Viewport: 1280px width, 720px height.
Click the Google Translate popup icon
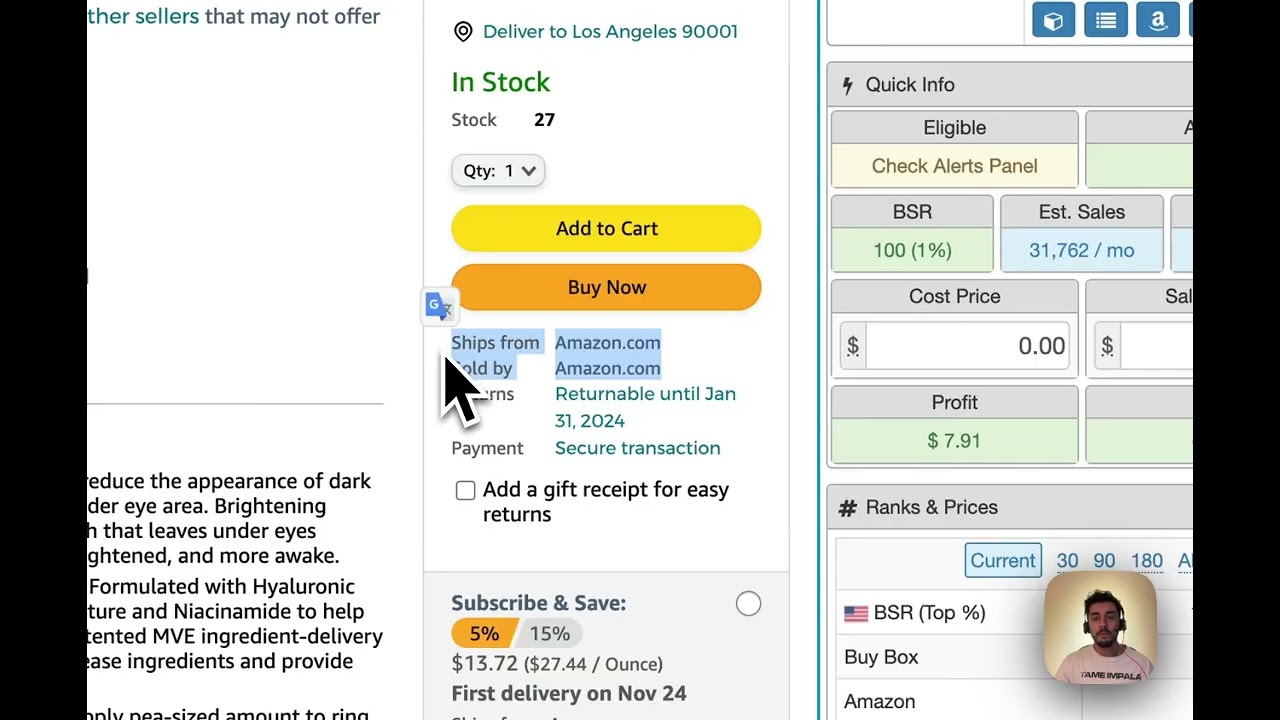point(439,306)
